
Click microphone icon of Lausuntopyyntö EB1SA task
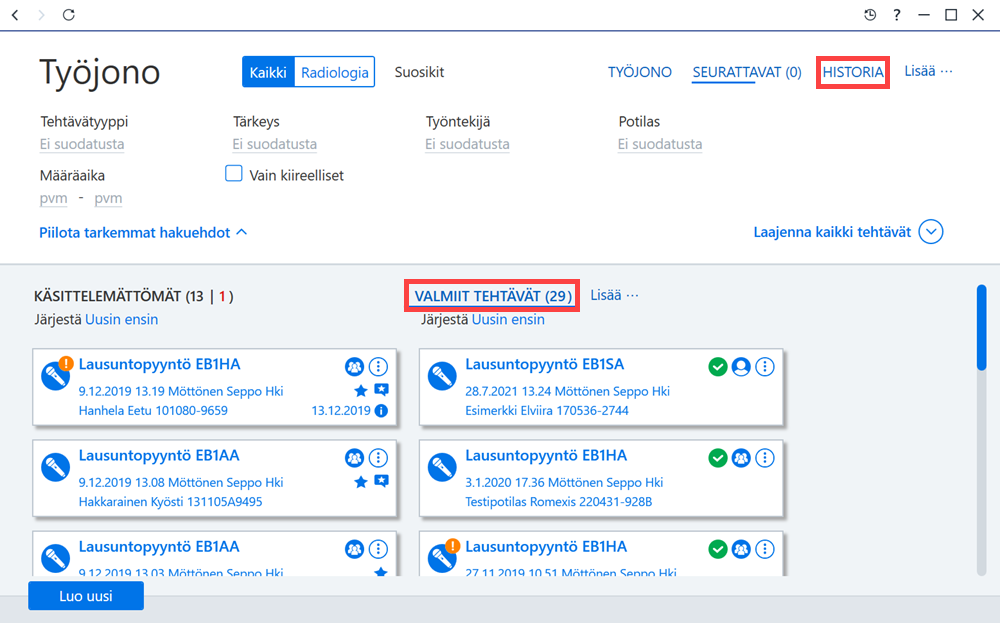(x=442, y=376)
